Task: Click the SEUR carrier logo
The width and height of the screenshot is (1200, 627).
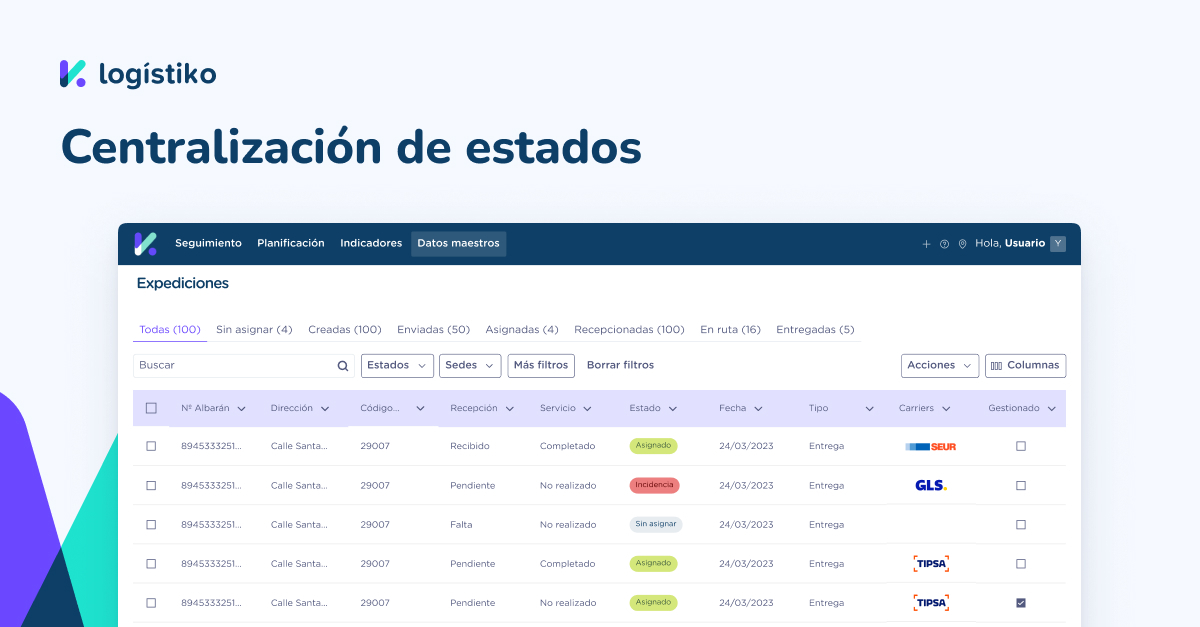Action: tap(931, 446)
